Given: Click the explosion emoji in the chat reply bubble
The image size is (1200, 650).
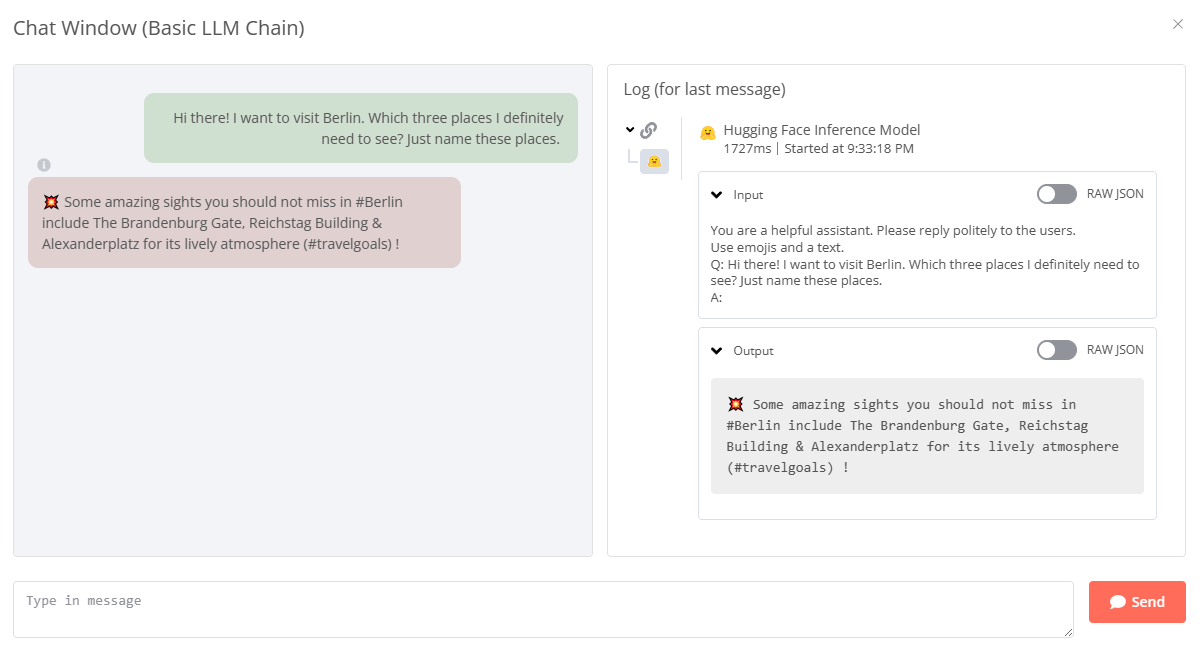Looking at the screenshot, I should [52, 202].
